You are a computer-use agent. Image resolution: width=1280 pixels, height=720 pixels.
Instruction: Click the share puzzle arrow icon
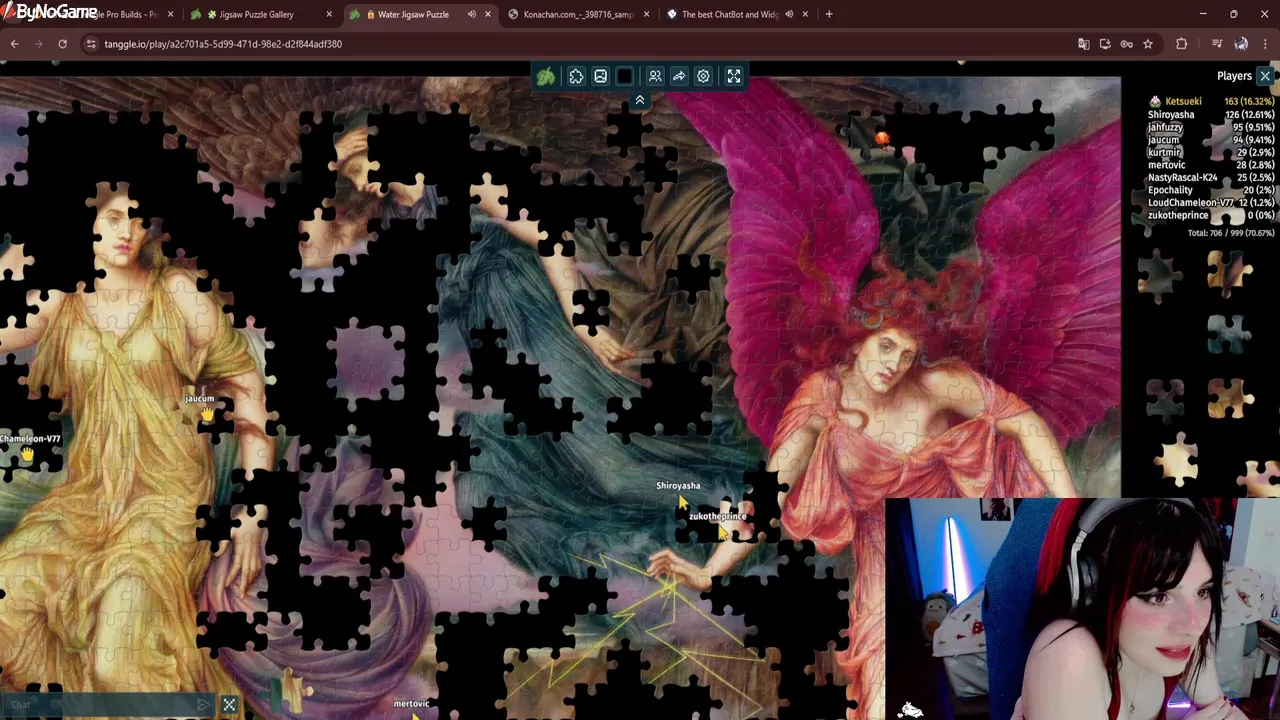679,76
